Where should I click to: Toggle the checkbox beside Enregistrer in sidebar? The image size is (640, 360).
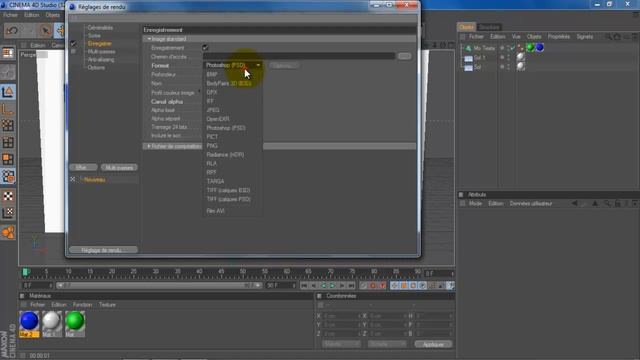pyautogui.click(x=73, y=43)
